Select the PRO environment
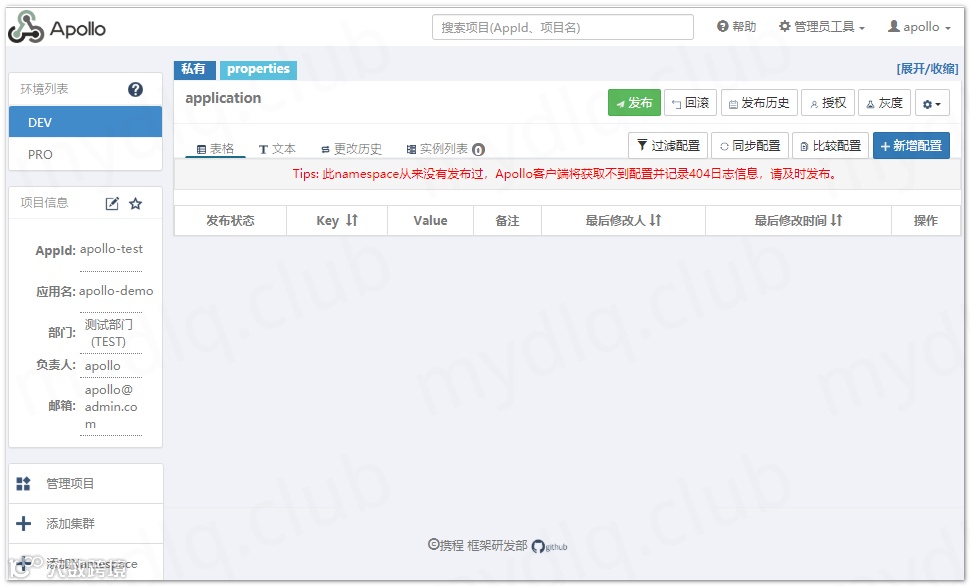Screen dimensions: 970x586 tap(85, 154)
